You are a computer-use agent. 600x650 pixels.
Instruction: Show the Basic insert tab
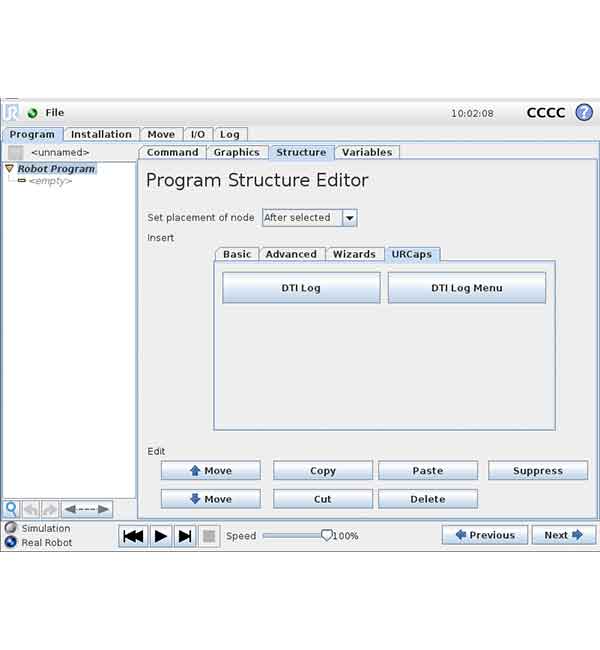pyautogui.click(x=237, y=254)
